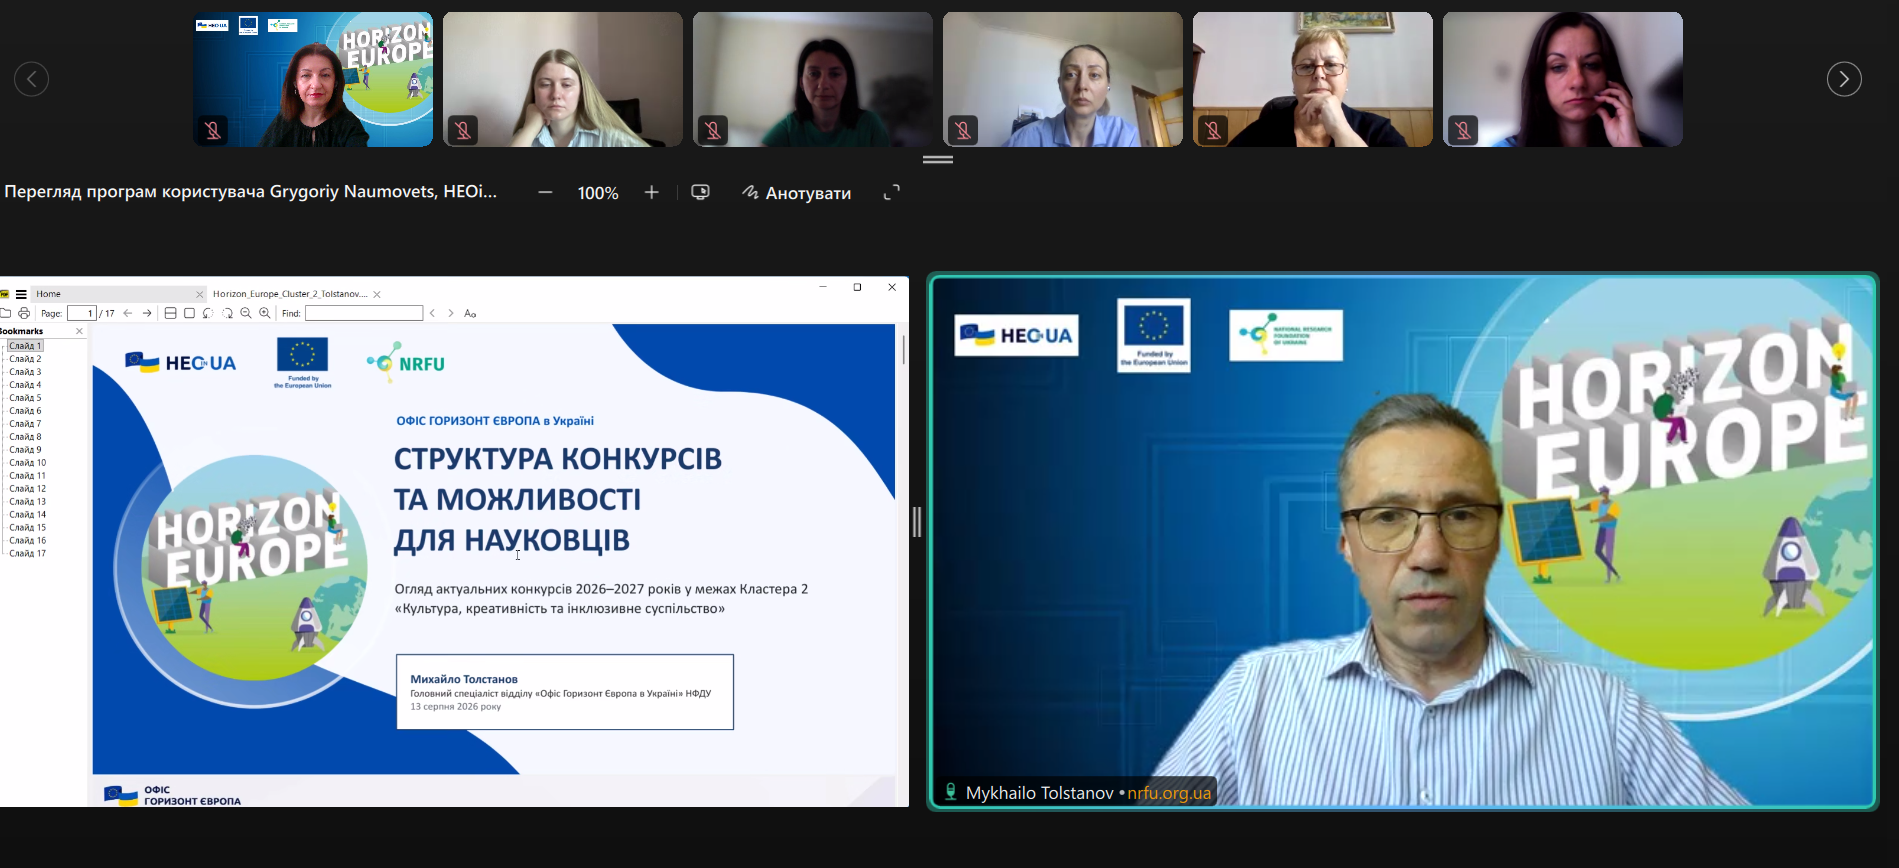Close the Bookmarks panel
The height and width of the screenshot is (868, 1899).
coord(80,331)
